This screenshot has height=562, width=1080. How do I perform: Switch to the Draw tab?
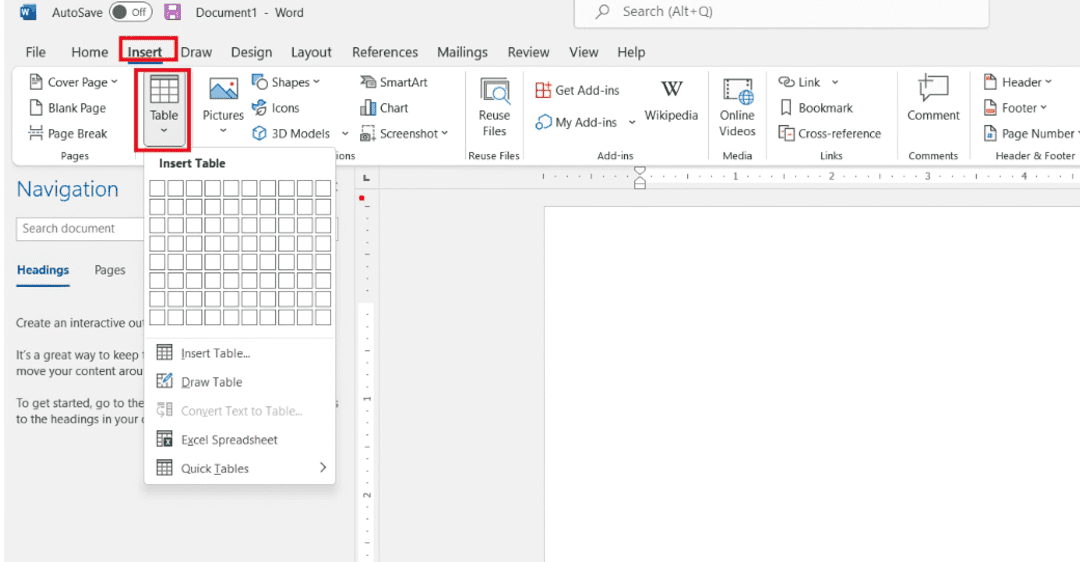pos(196,52)
